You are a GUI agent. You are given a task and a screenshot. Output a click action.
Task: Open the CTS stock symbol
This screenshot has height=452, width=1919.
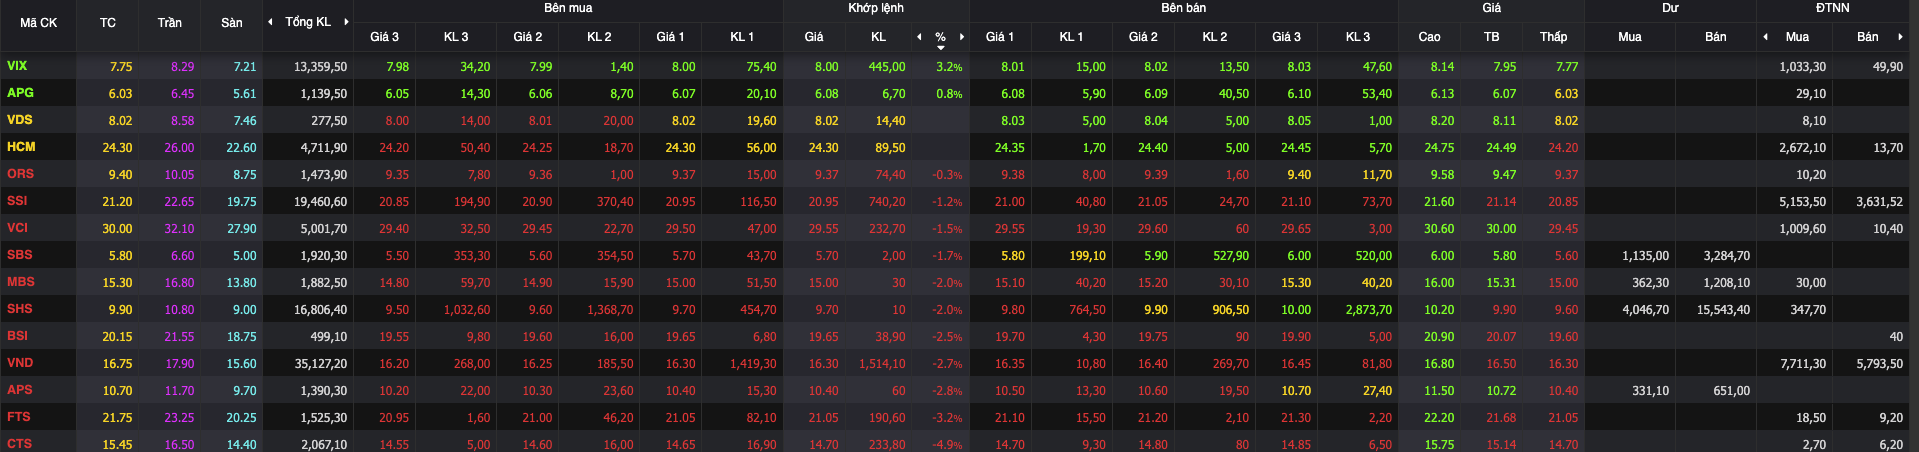(19, 444)
